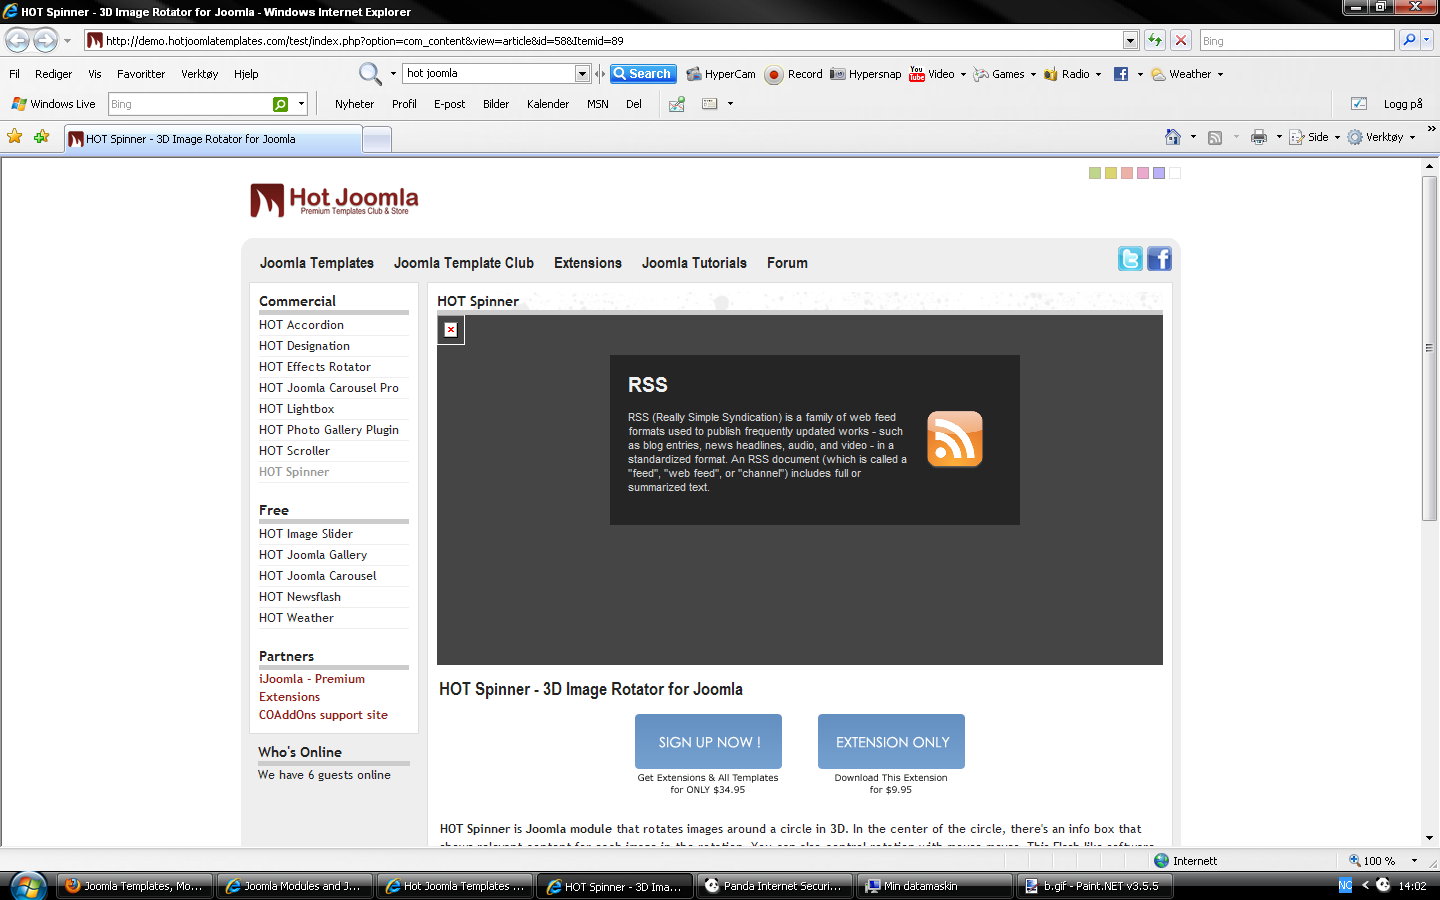1440x900 pixels.
Task: Open the Favoritter menu
Action: pyautogui.click(x=141, y=74)
